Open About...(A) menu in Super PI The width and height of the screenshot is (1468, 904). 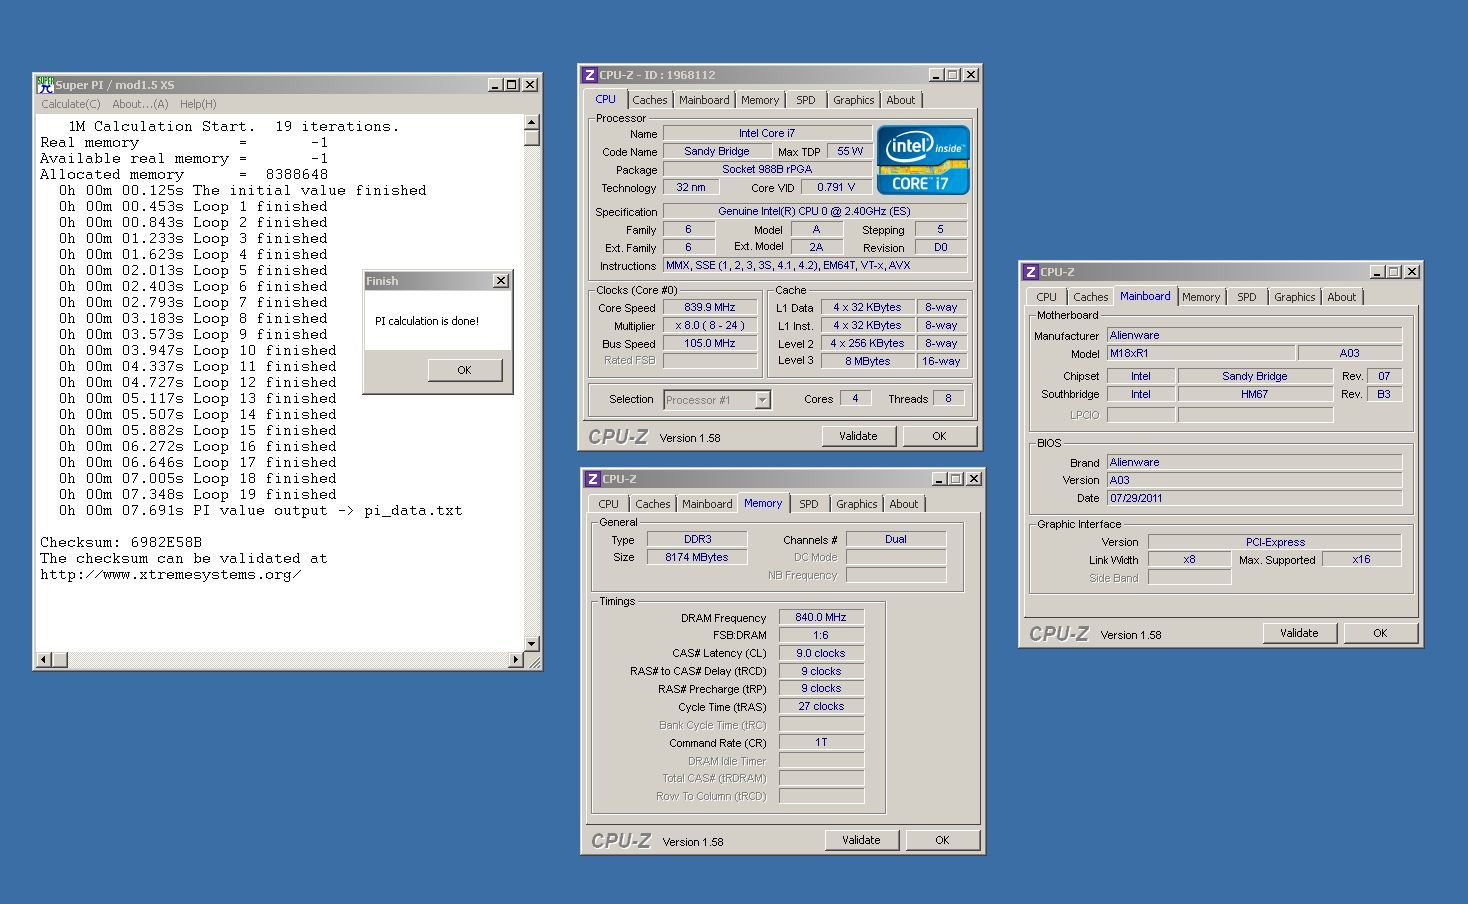pyautogui.click(x=140, y=104)
